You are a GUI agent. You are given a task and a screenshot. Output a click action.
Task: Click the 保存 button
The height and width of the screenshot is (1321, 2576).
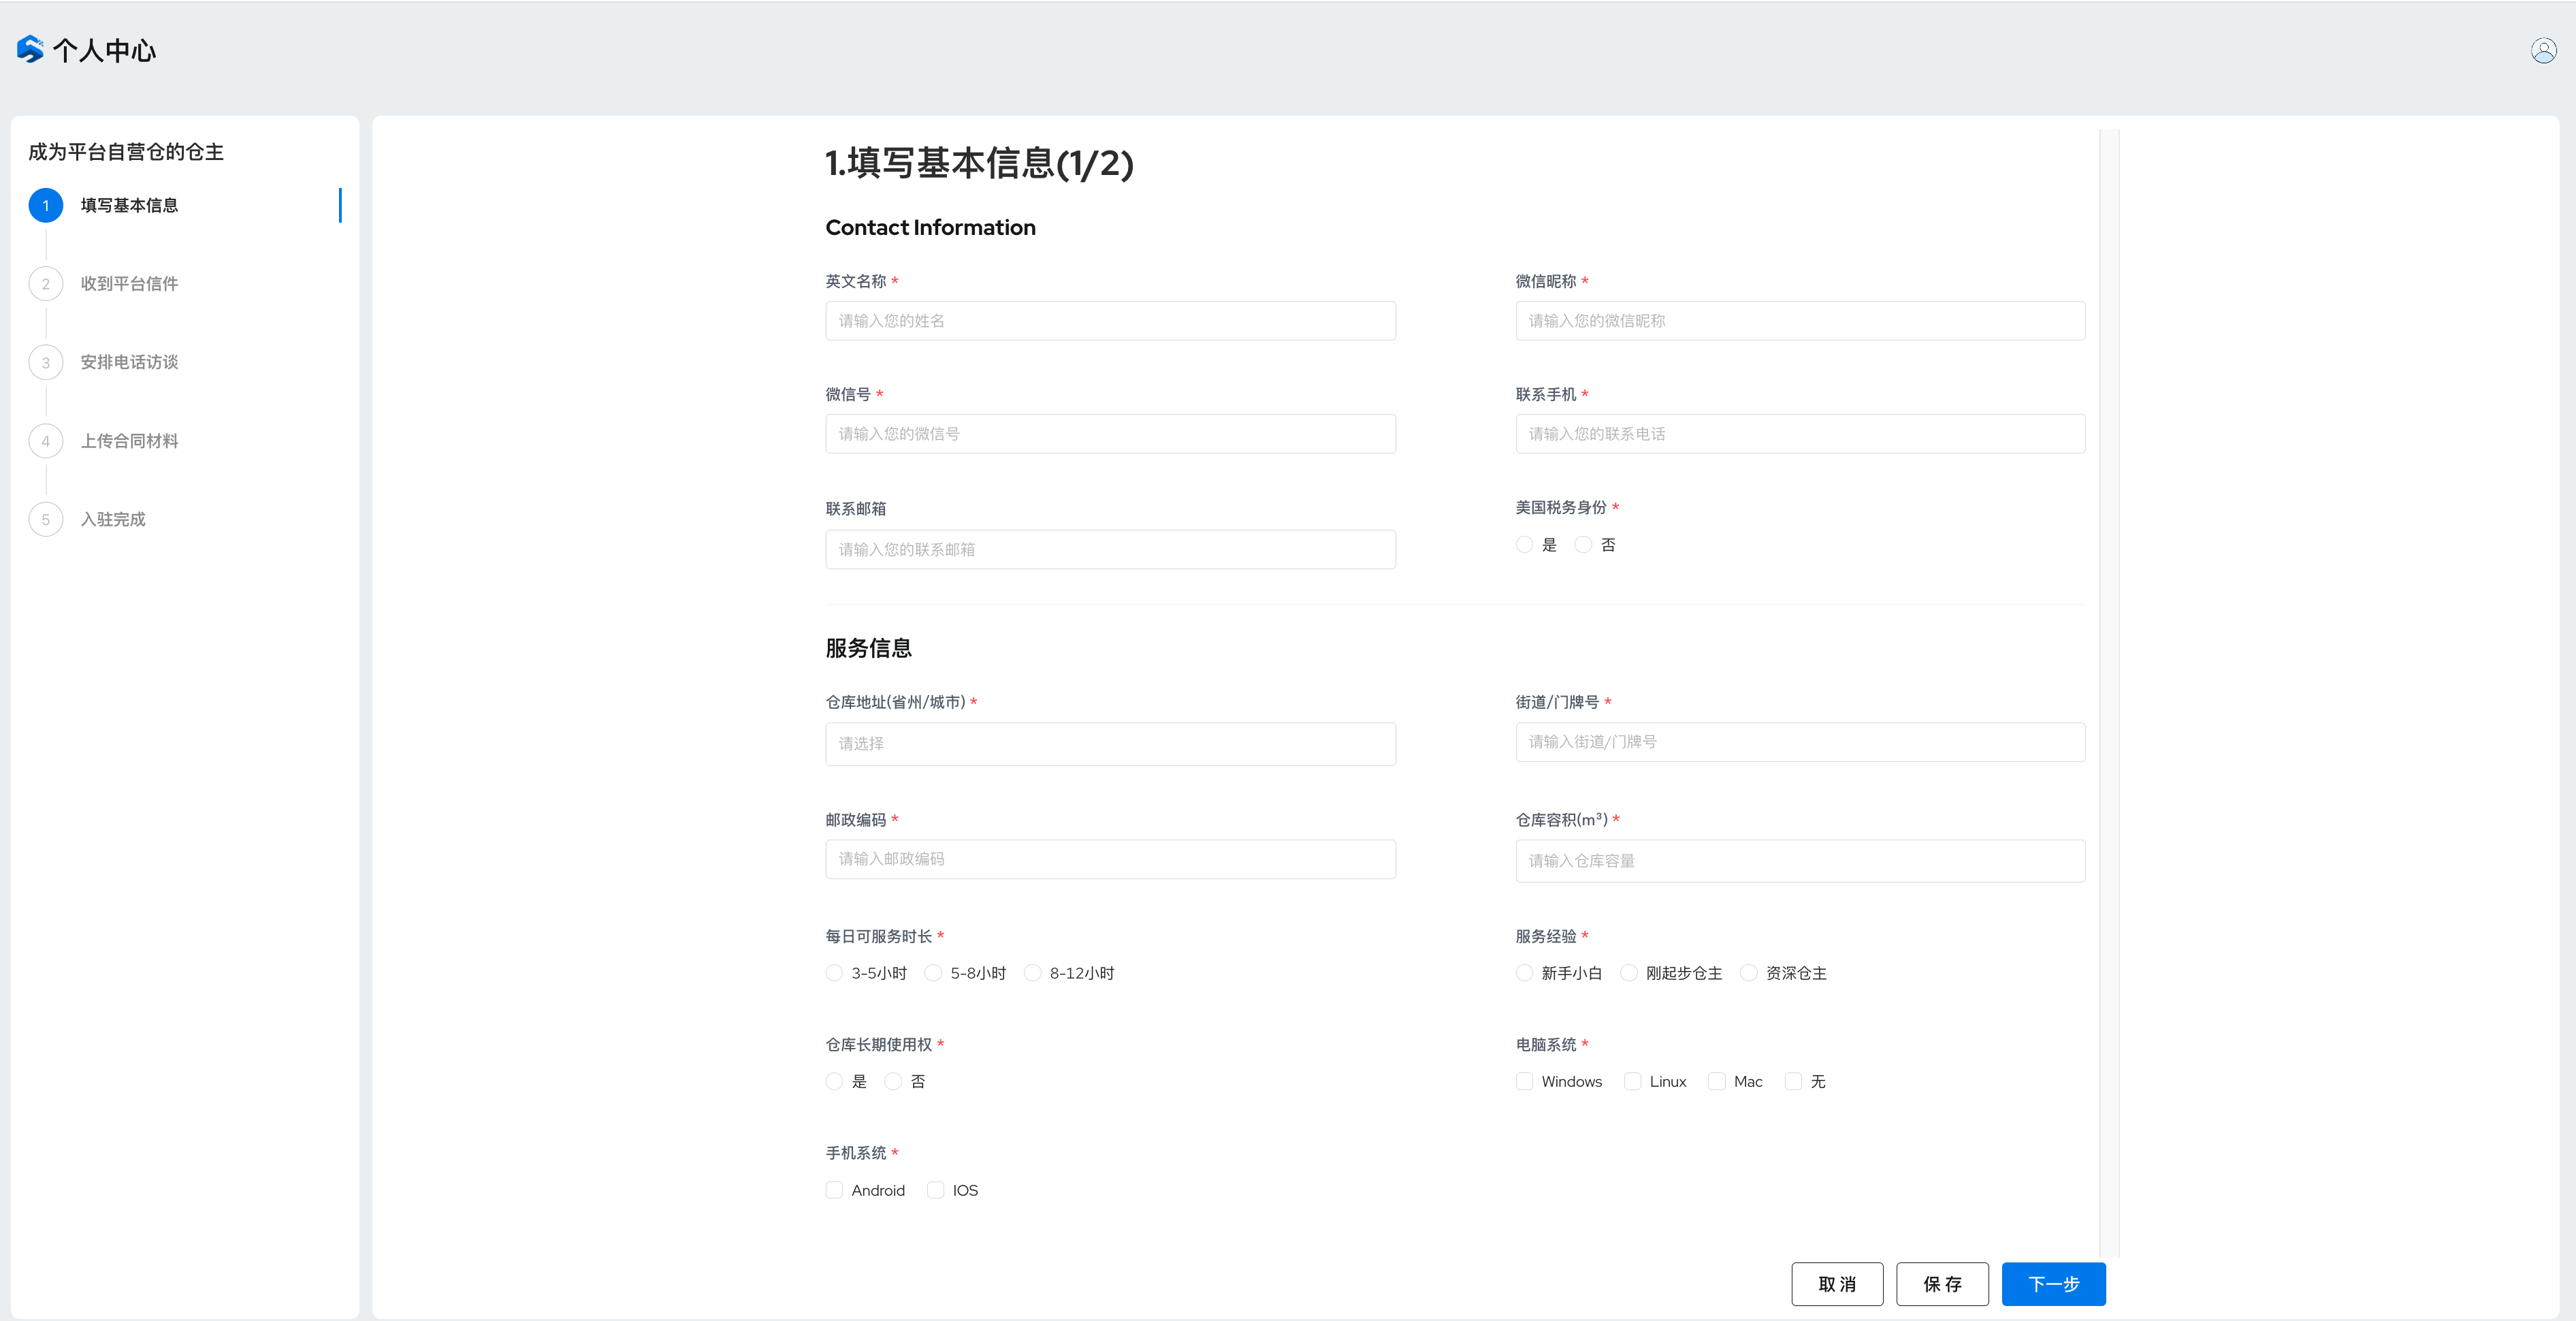tap(1942, 1284)
